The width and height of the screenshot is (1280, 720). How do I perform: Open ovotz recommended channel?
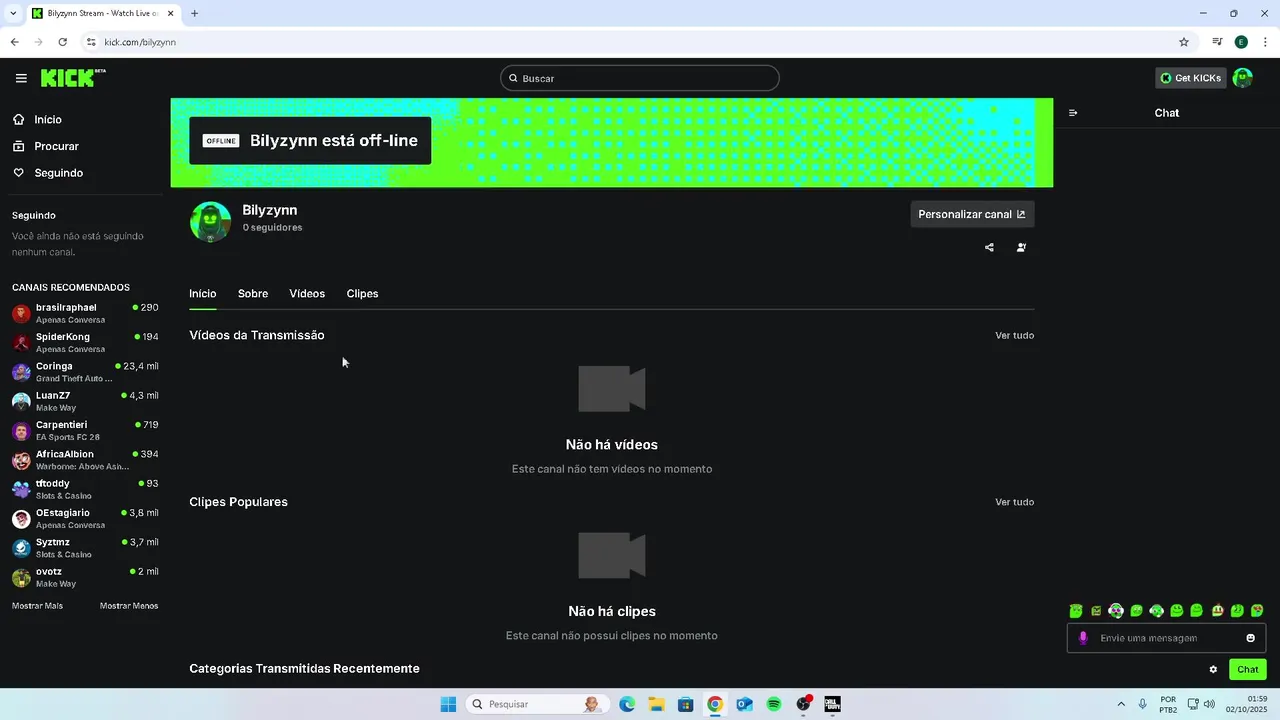[x=85, y=577]
